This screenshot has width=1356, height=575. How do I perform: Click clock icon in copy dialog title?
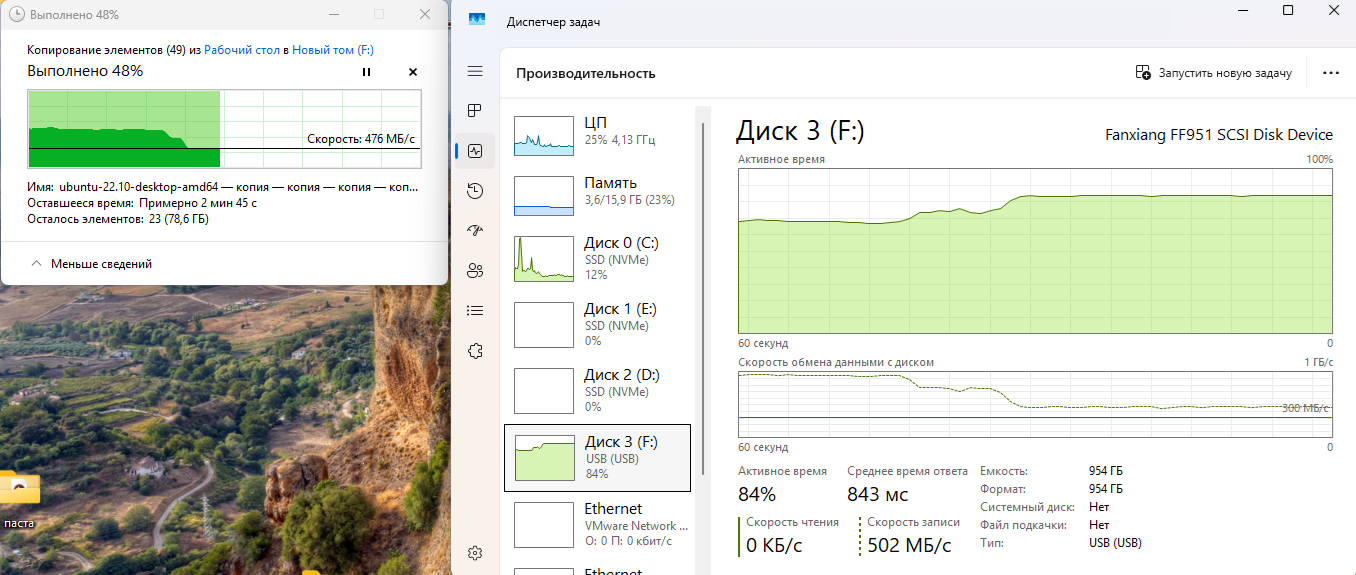(x=17, y=15)
